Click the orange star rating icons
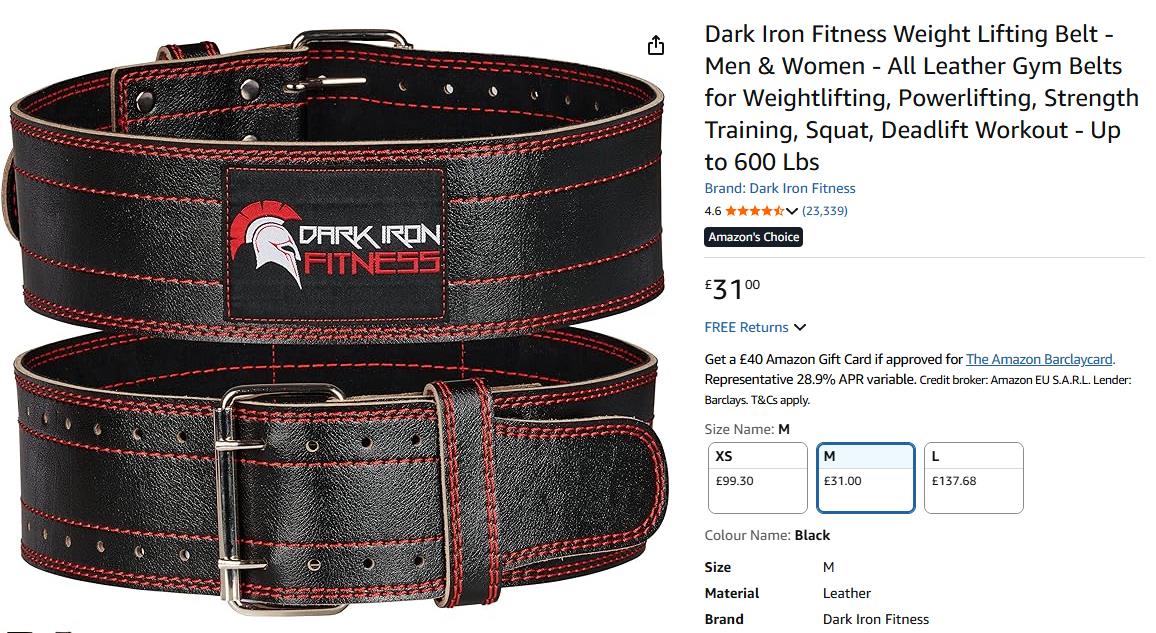 tap(754, 211)
